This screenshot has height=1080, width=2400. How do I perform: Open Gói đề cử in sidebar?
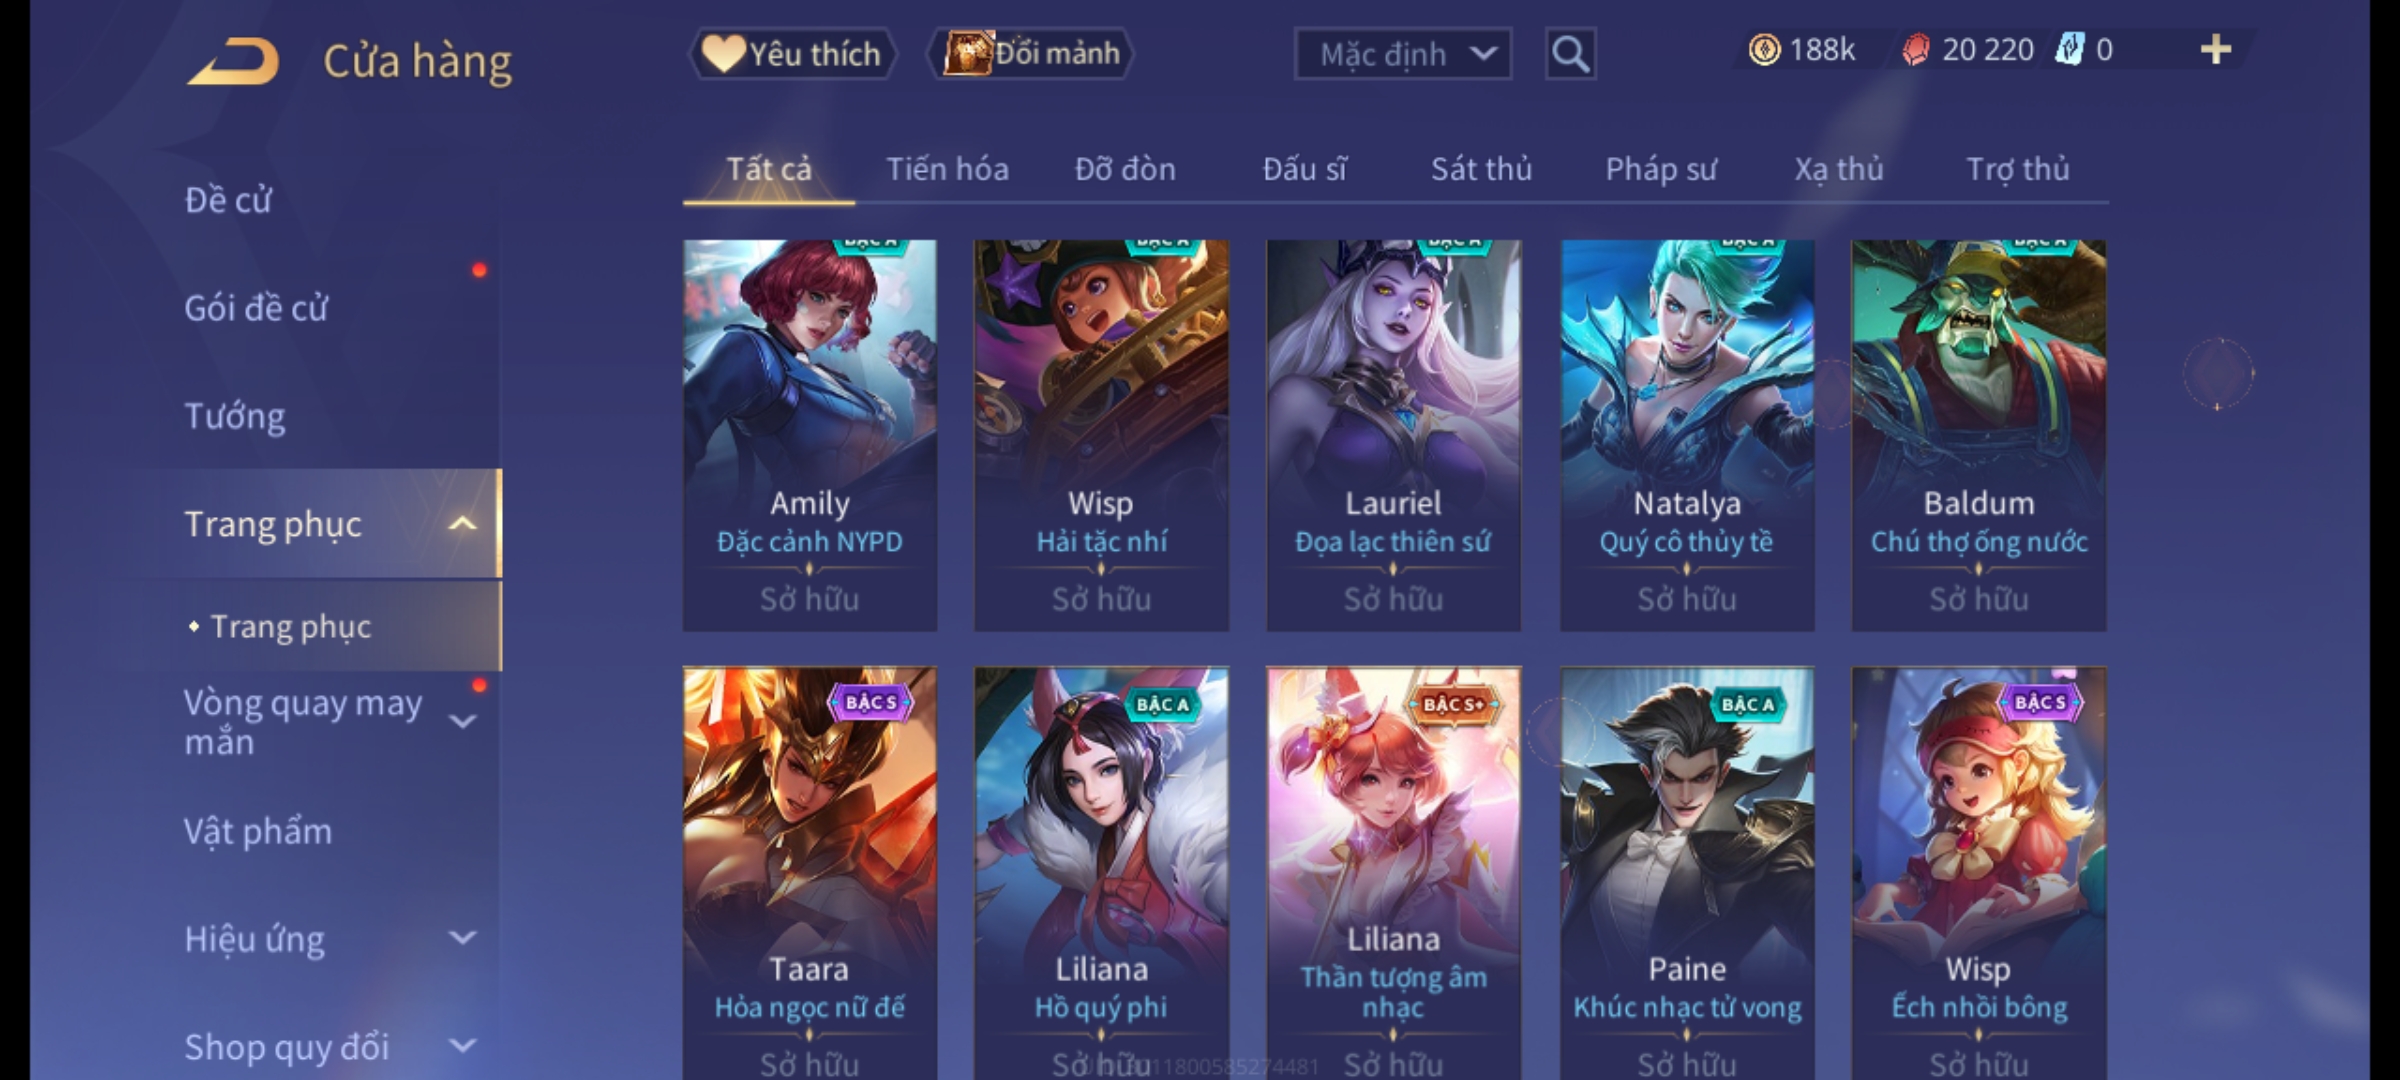pos(256,308)
